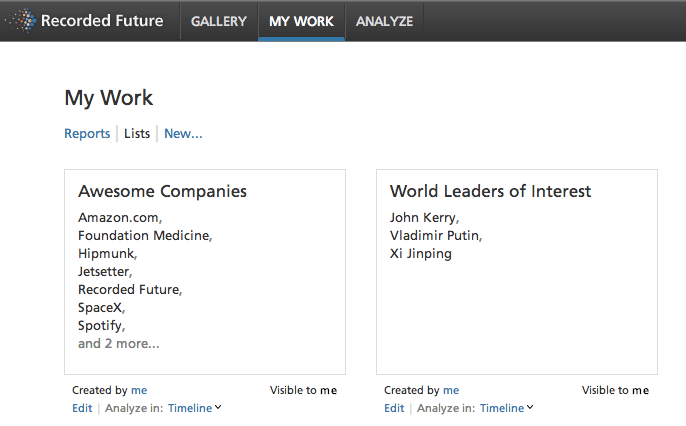Viewport: 686px width, 426px height.
Task: Show the Reports section
Action: pyautogui.click(x=87, y=134)
